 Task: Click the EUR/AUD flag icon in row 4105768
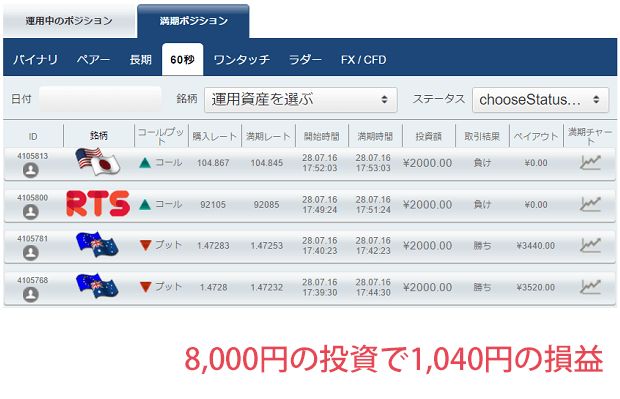[x=97, y=286]
